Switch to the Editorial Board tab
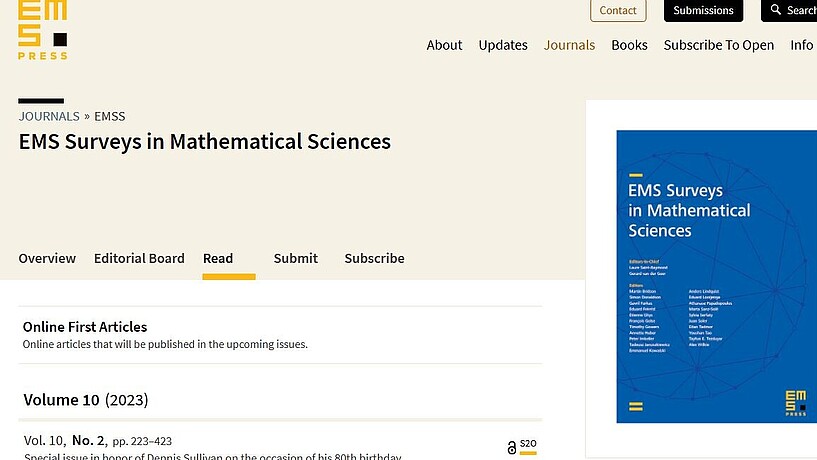Screen dimensions: 817x460 [139, 258]
